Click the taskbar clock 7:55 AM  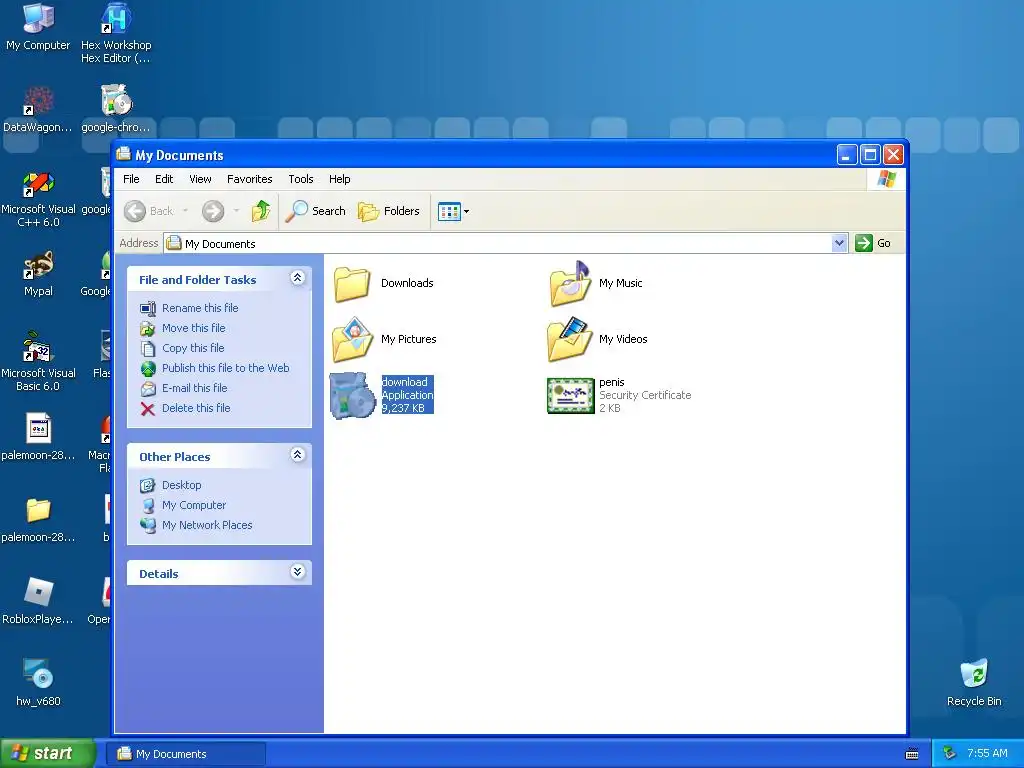[x=987, y=754]
